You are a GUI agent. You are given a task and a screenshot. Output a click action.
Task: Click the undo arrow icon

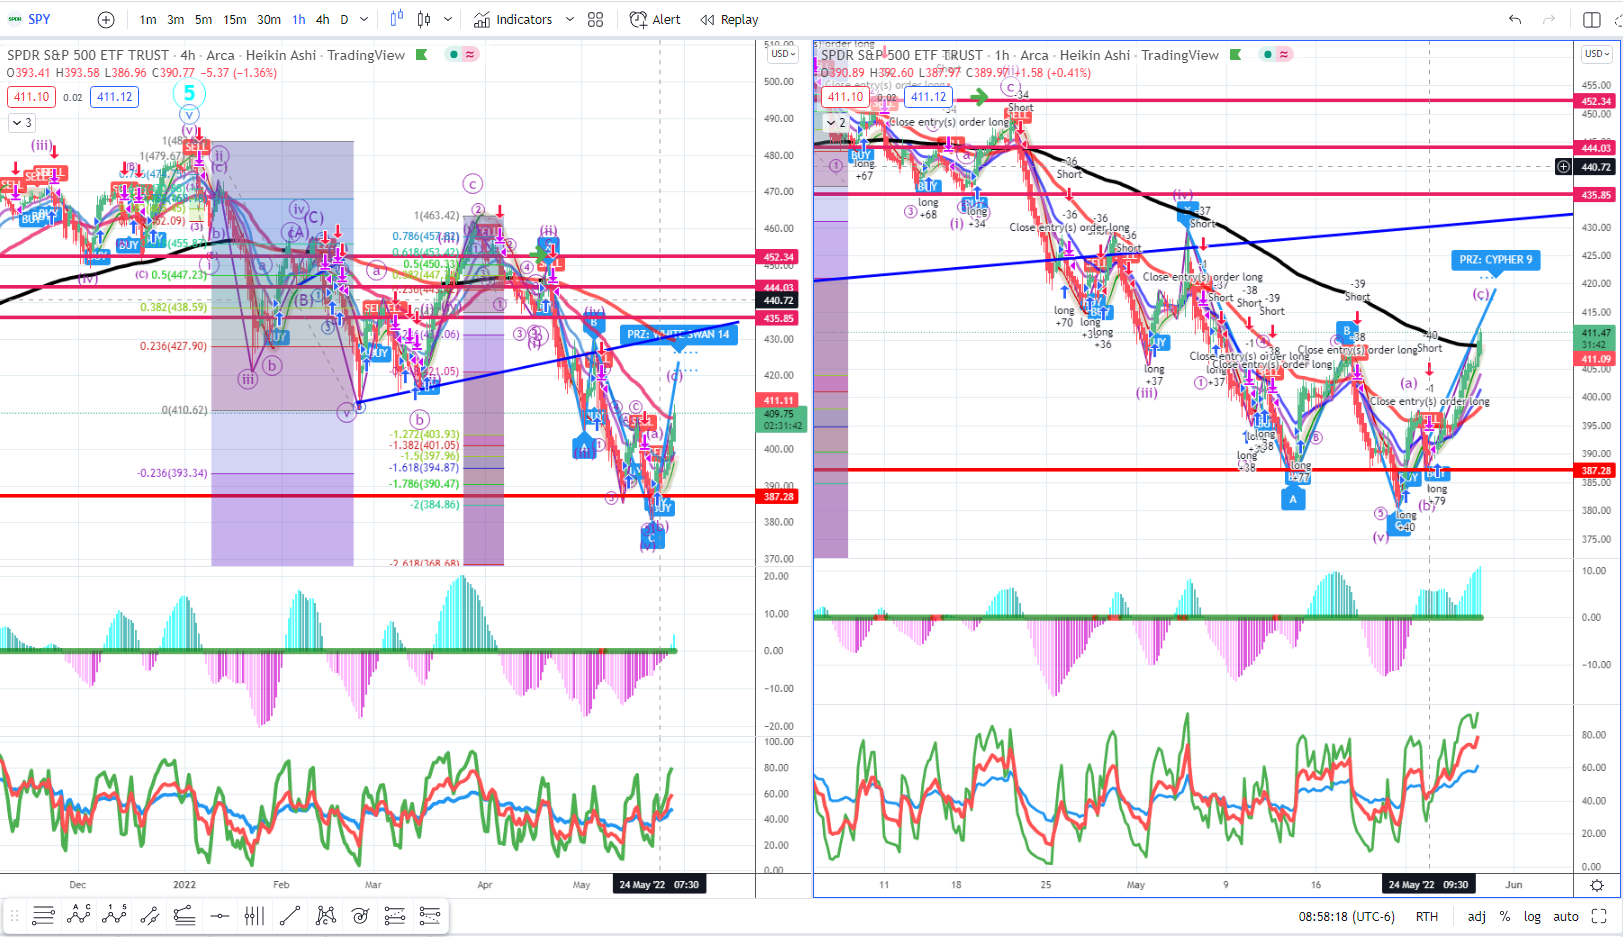1515,19
